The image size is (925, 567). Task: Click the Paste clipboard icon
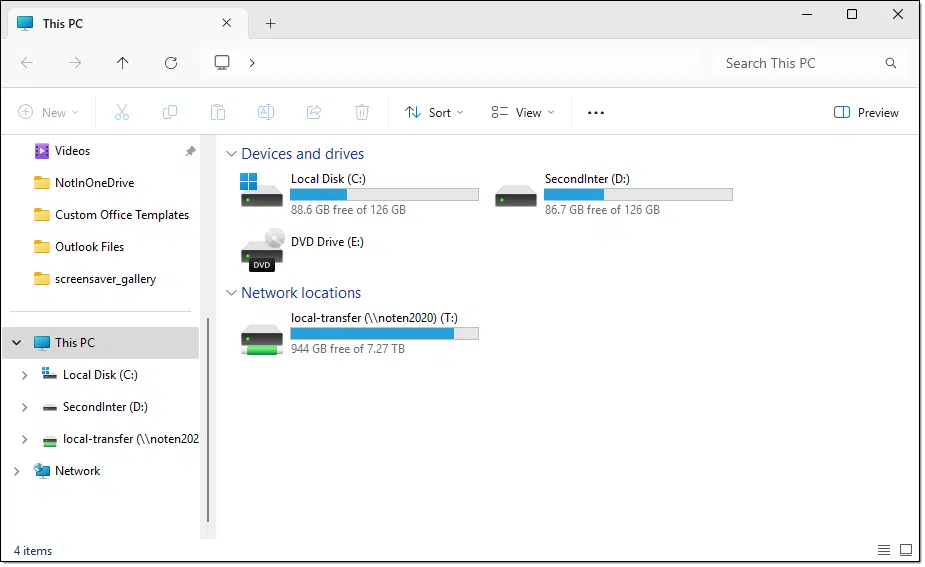point(218,113)
